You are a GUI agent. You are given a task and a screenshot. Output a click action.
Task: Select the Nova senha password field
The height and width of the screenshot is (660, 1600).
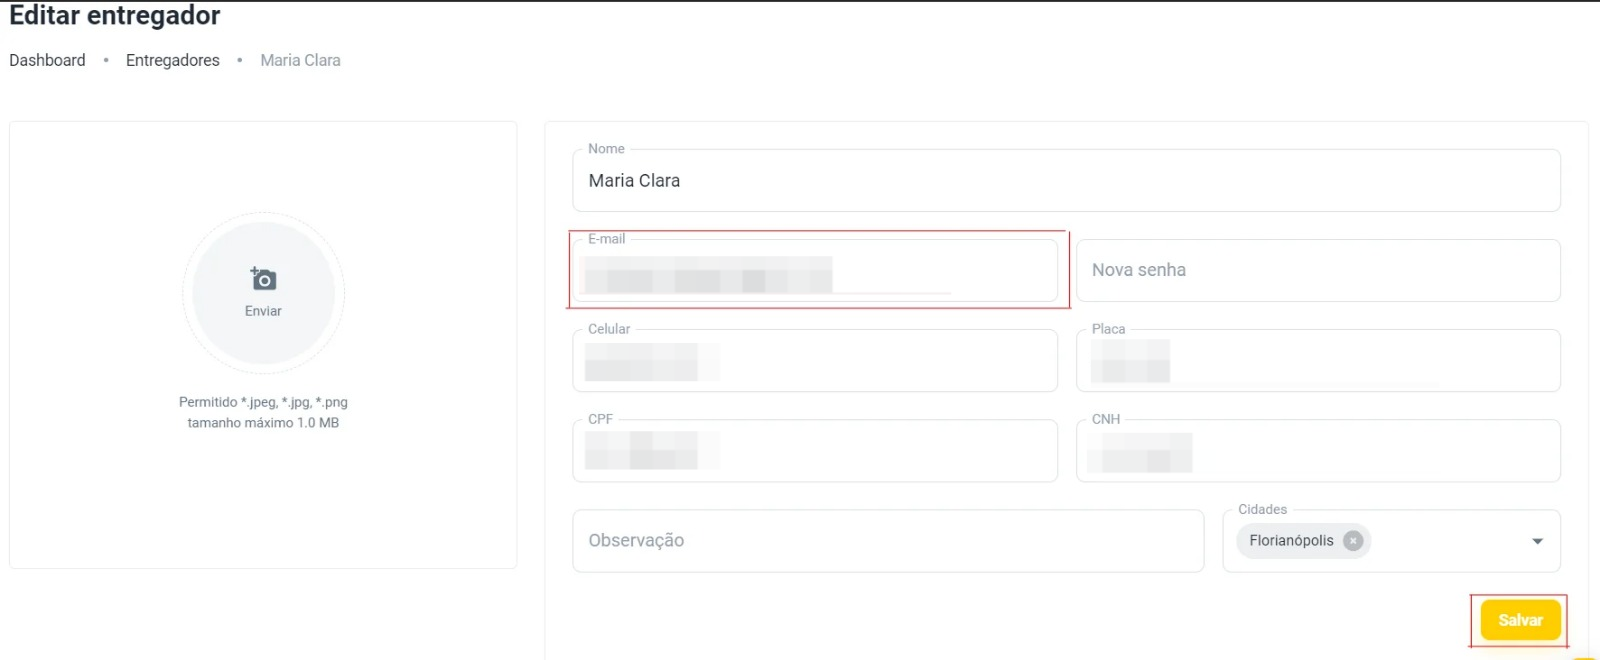click(1317, 271)
